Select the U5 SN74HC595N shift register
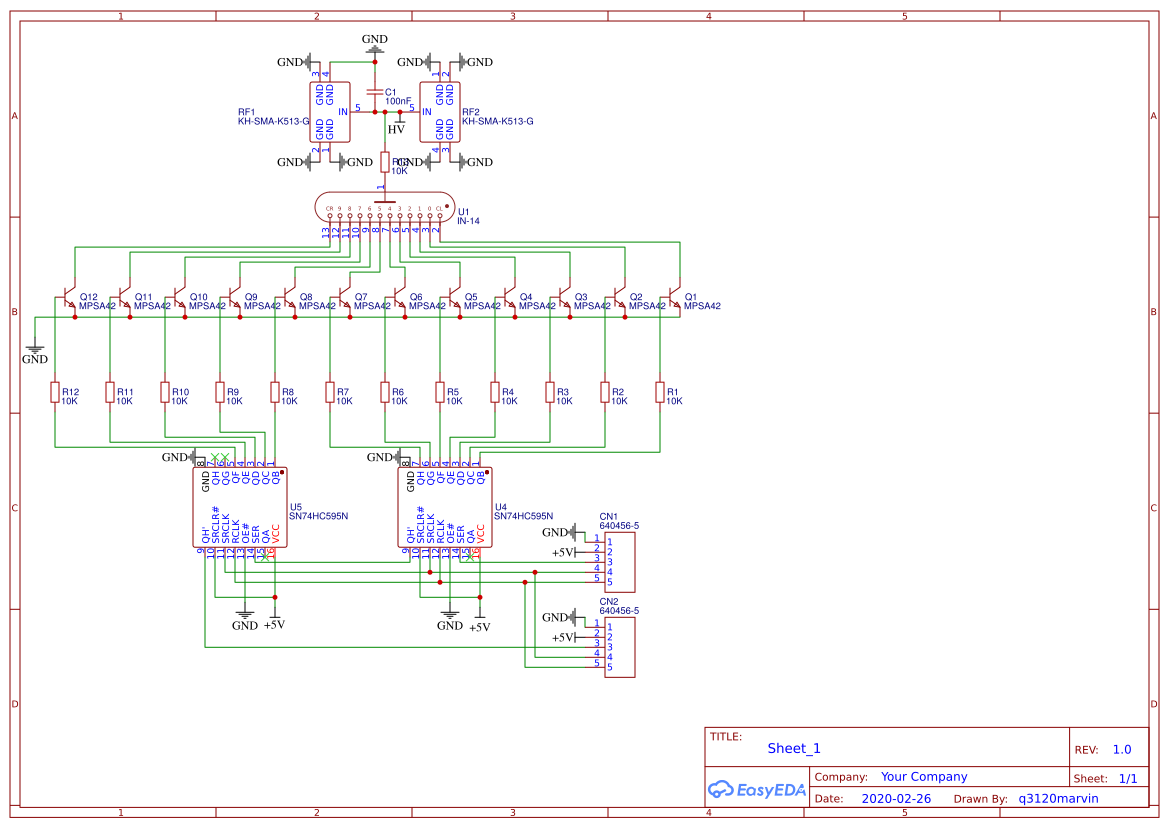 (241, 508)
